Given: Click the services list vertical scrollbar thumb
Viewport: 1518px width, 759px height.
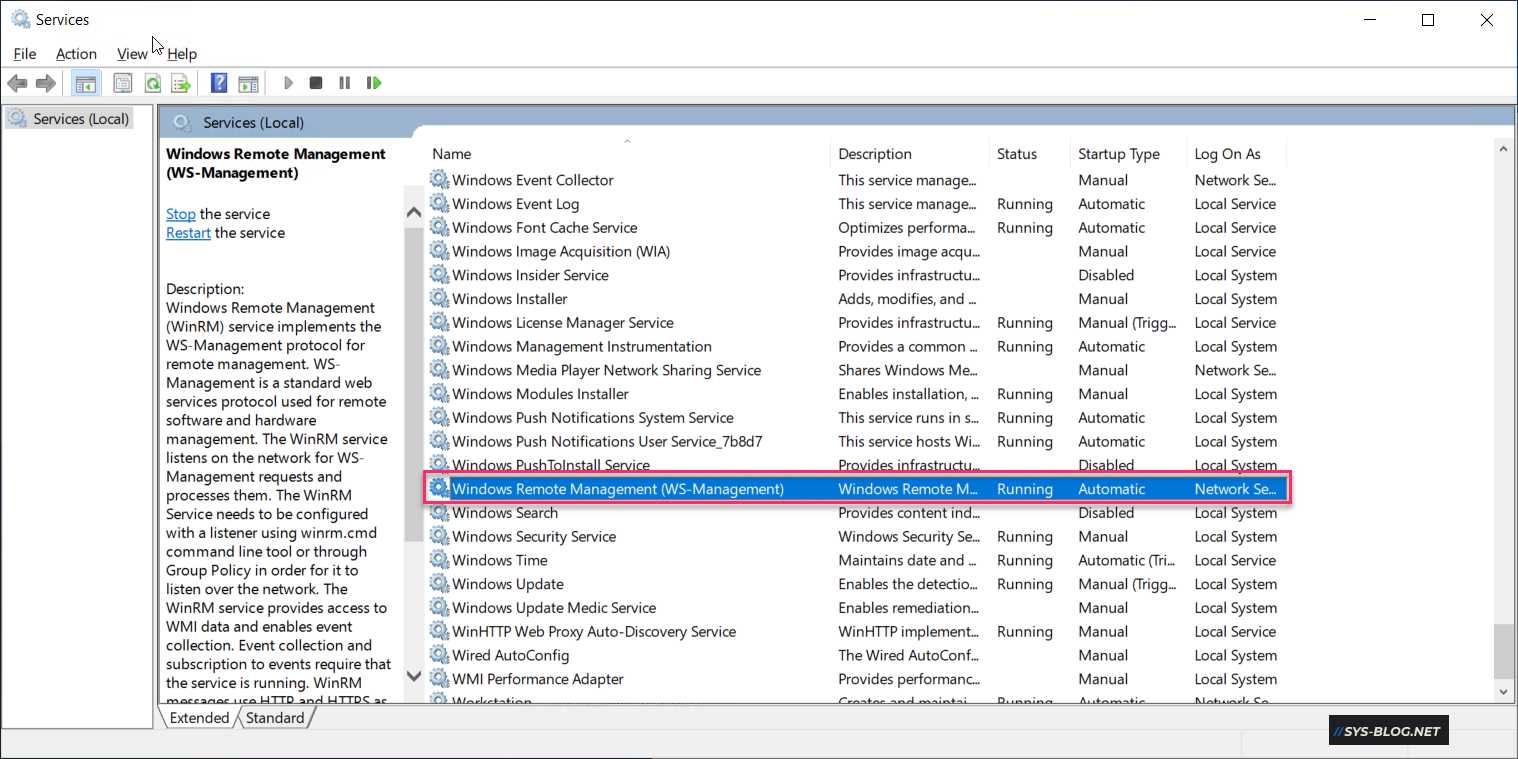Looking at the screenshot, I should tap(1503, 650).
